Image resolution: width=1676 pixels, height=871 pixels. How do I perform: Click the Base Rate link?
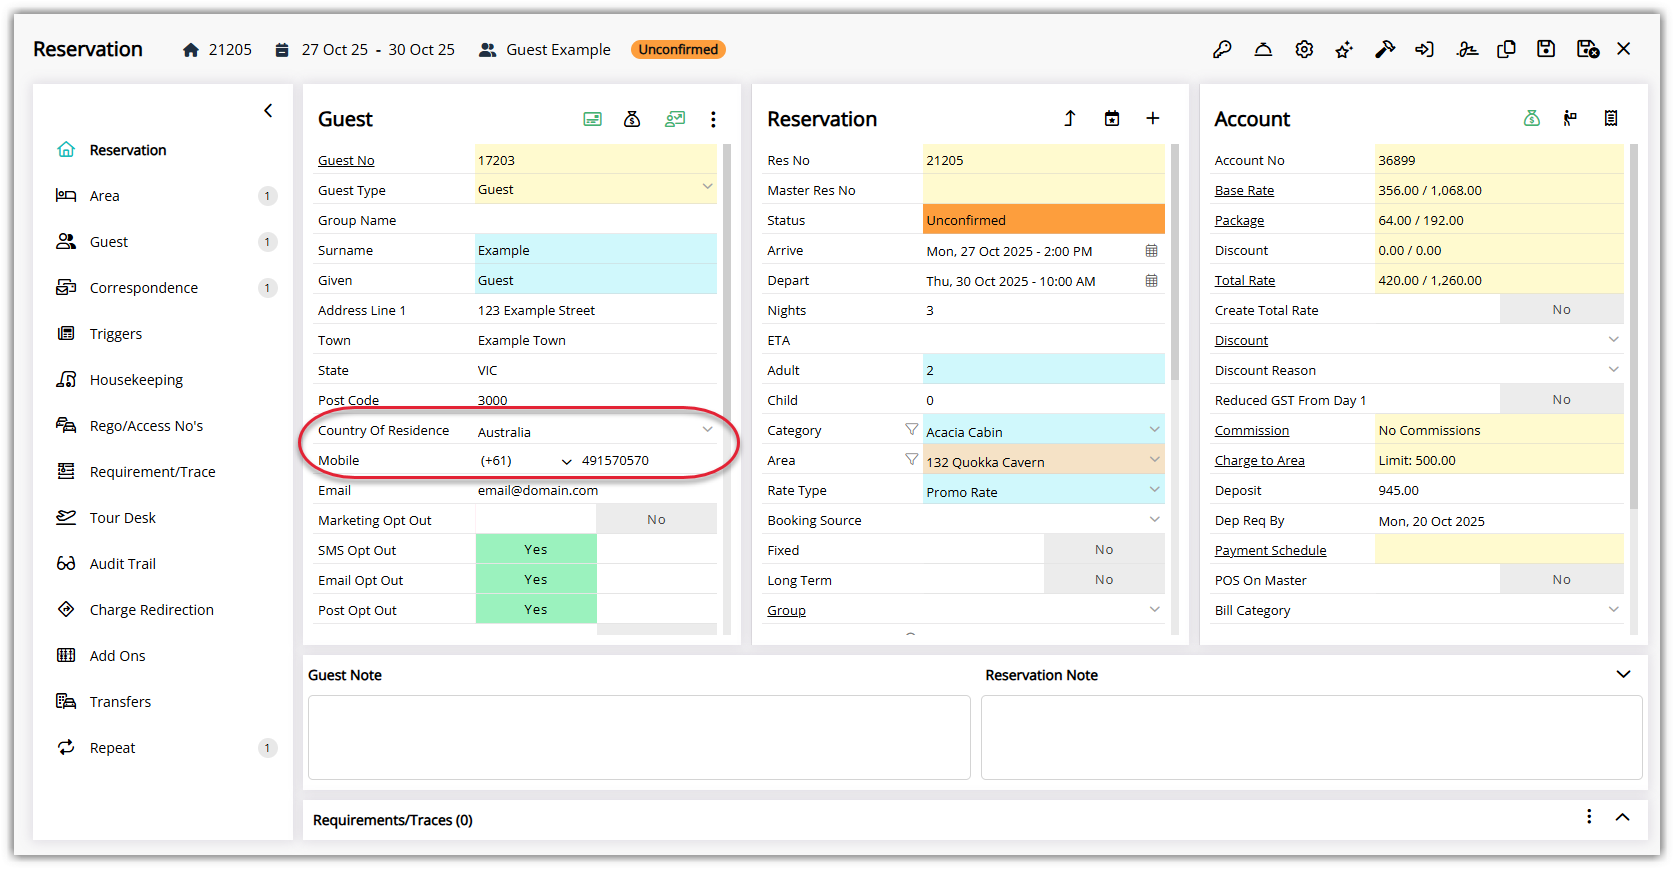1244,190
